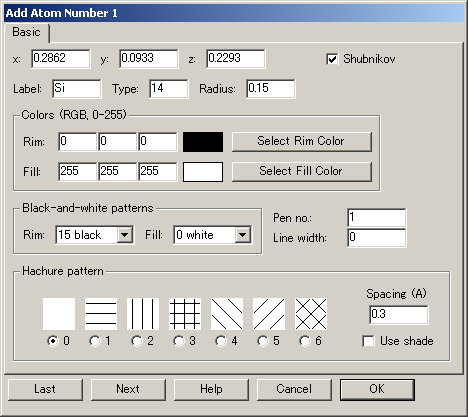Select the diagonal crosshatch hachure pattern
The height and width of the screenshot is (417, 468).
click(311, 314)
